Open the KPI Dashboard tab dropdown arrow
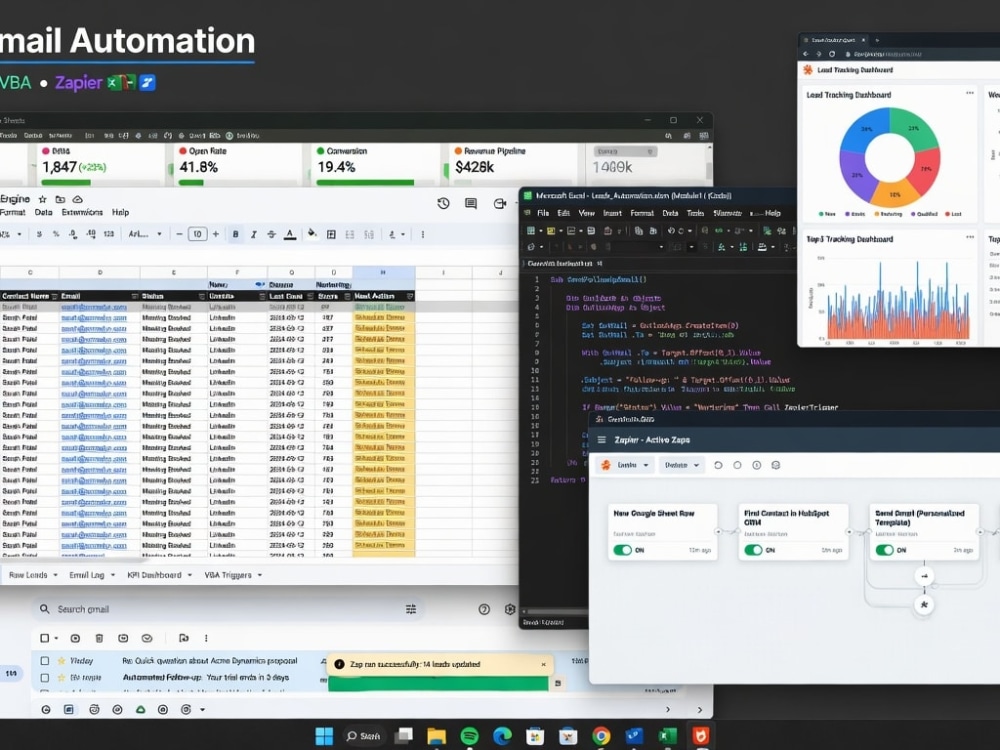The image size is (1000, 750). (x=190, y=575)
